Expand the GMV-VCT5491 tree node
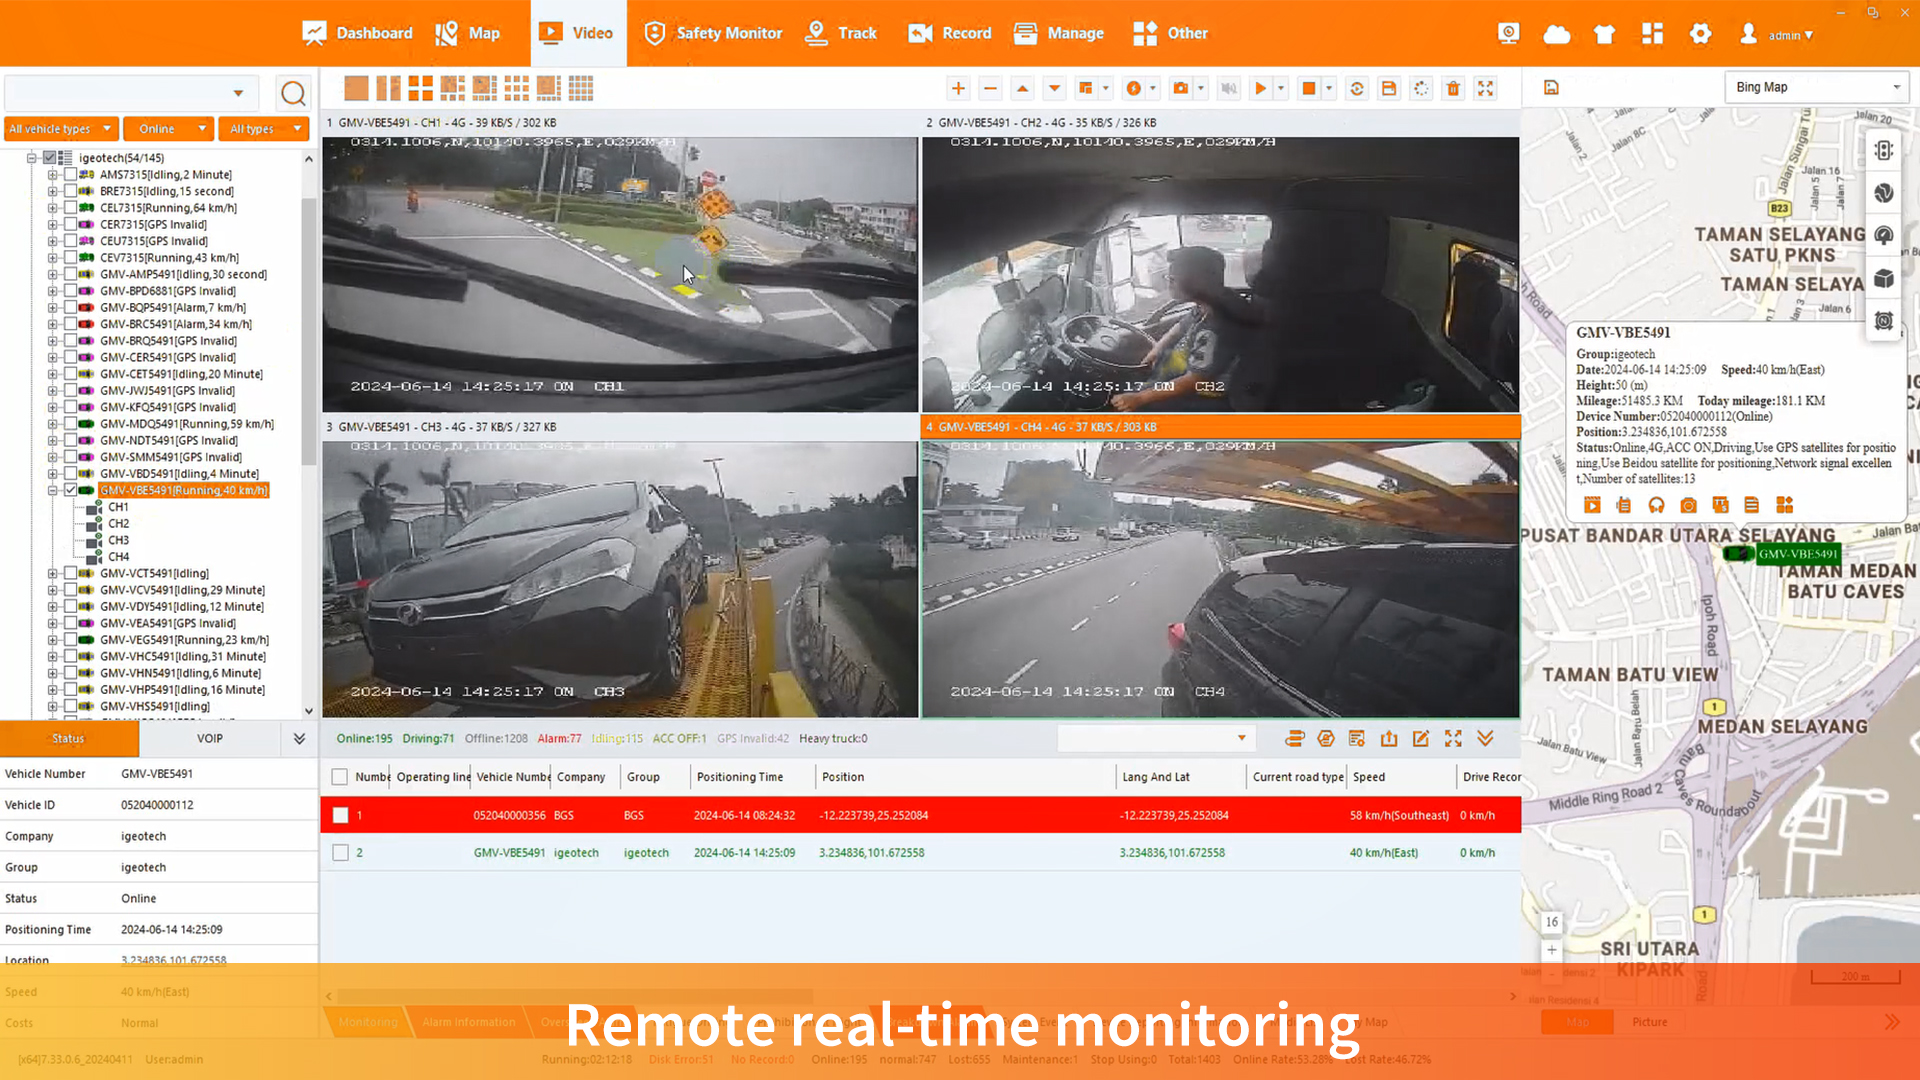Screen dimensions: 1920x1080 tap(52, 573)
